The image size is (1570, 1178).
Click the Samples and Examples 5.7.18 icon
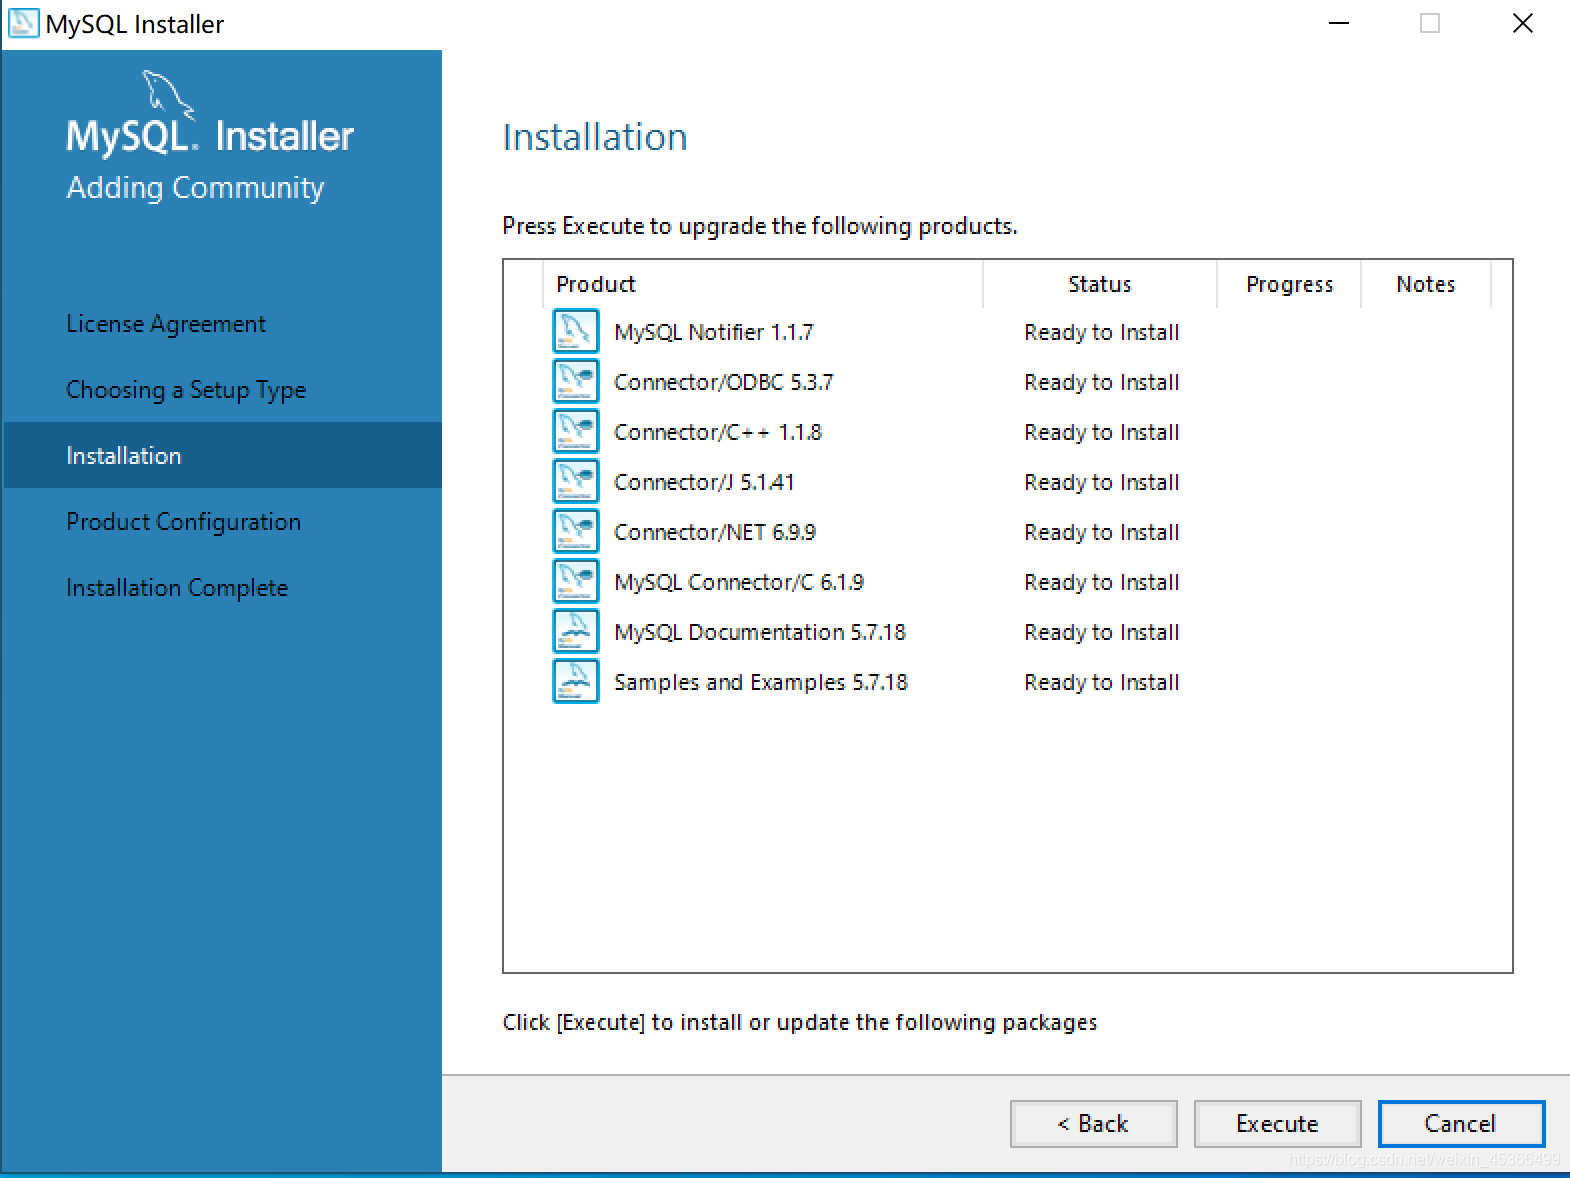[x=576, y=681]
